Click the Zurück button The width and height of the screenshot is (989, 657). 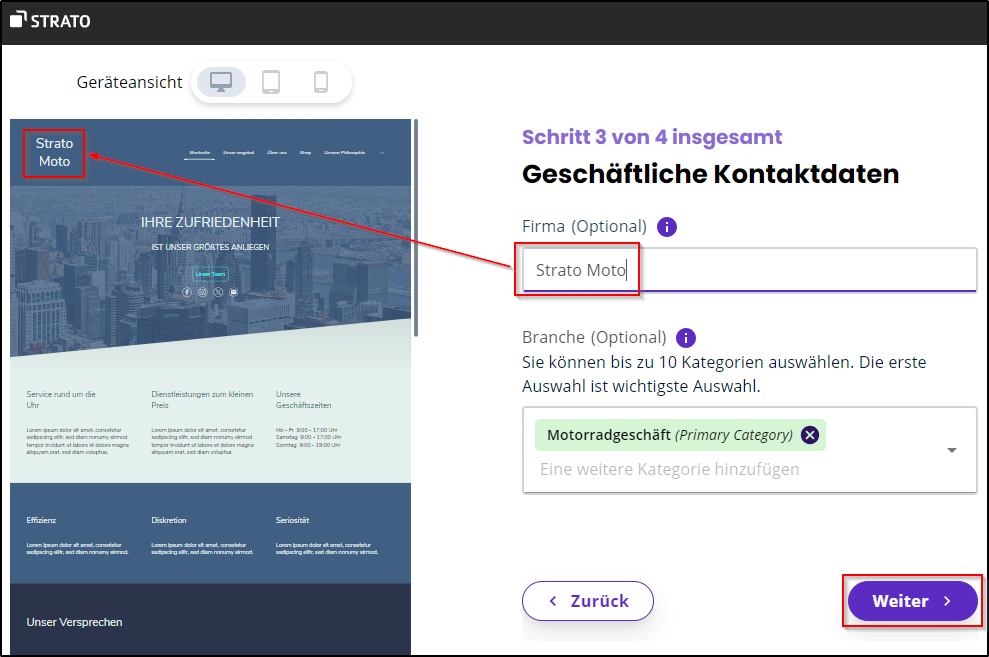[587, 601]
